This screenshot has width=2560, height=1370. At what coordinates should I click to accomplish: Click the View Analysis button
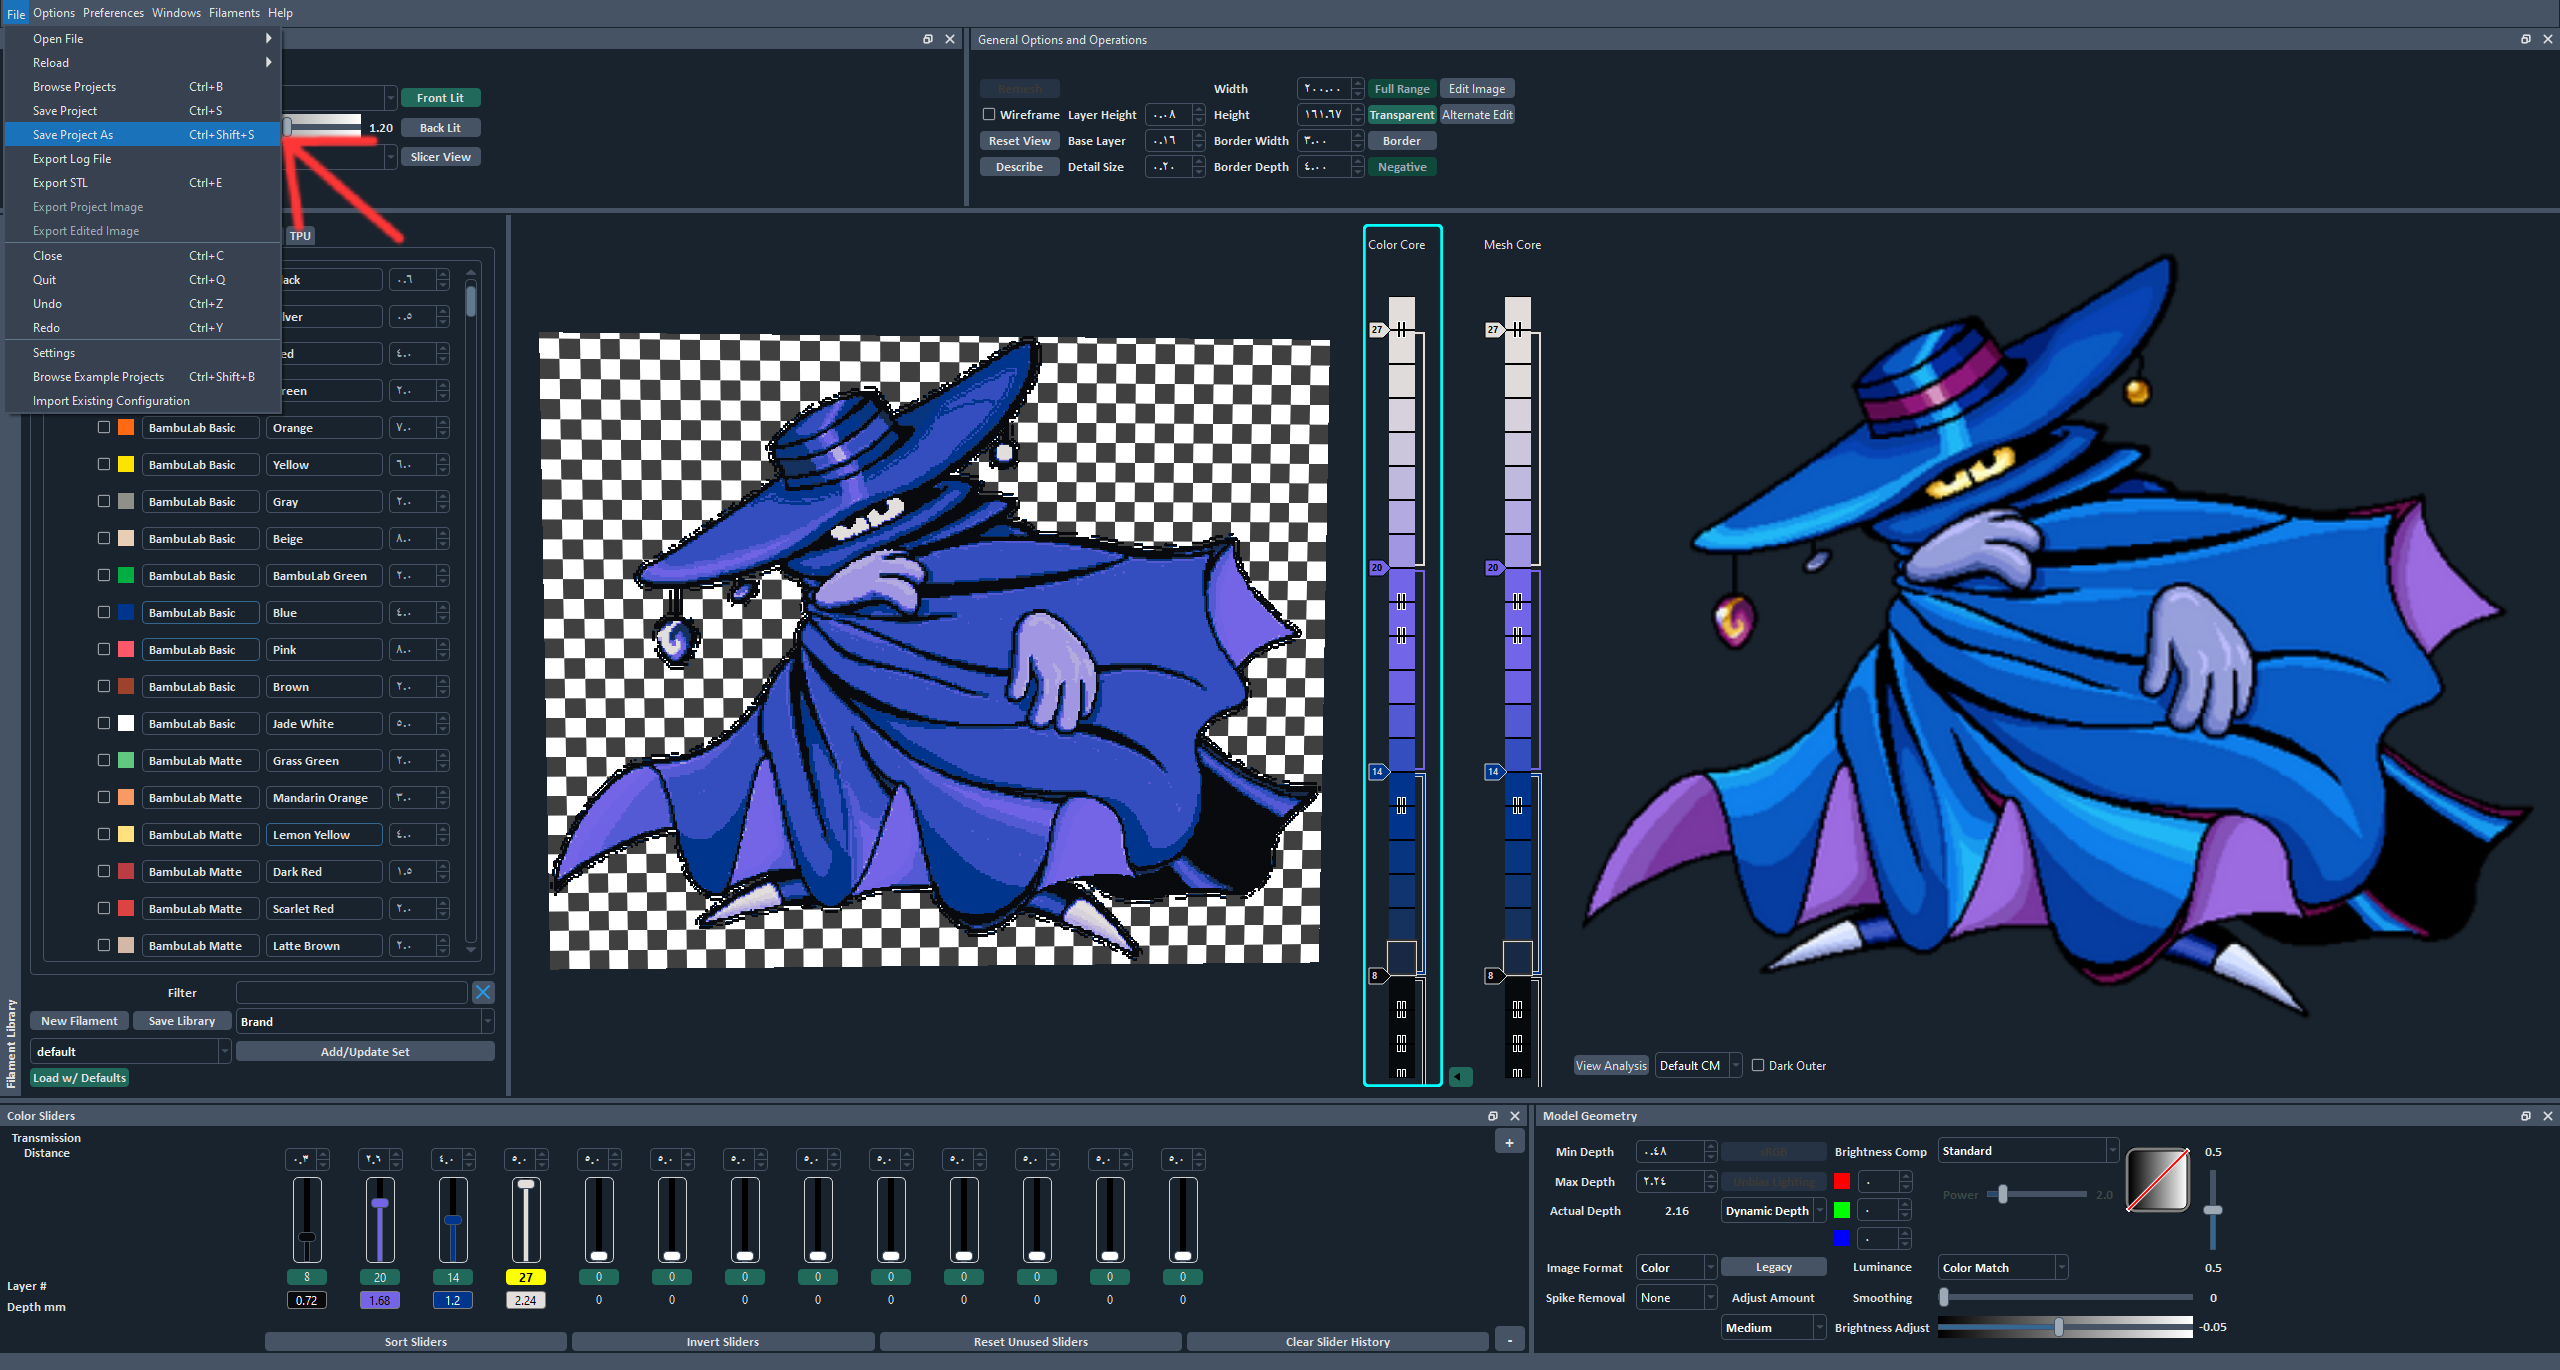click(1610, 1065)
